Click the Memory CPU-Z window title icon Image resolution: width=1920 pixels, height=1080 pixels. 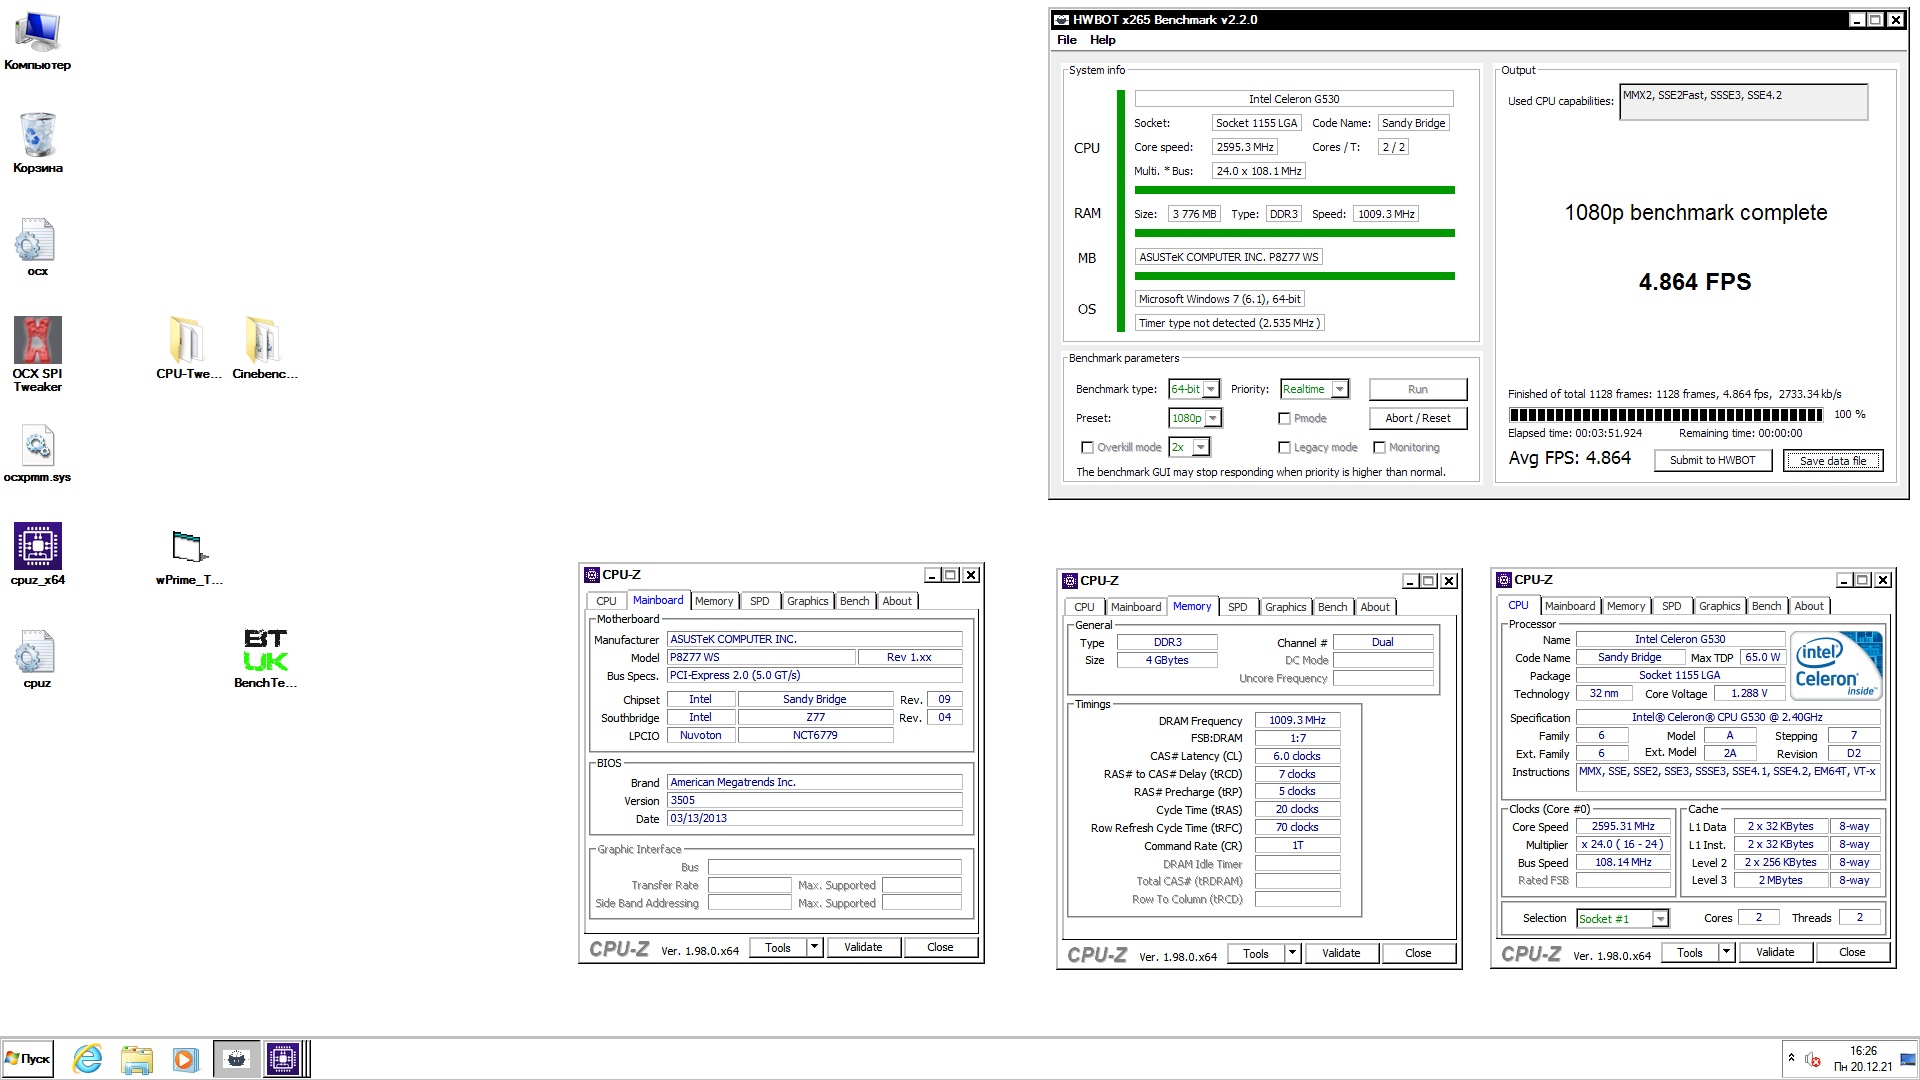(1070, 581)
